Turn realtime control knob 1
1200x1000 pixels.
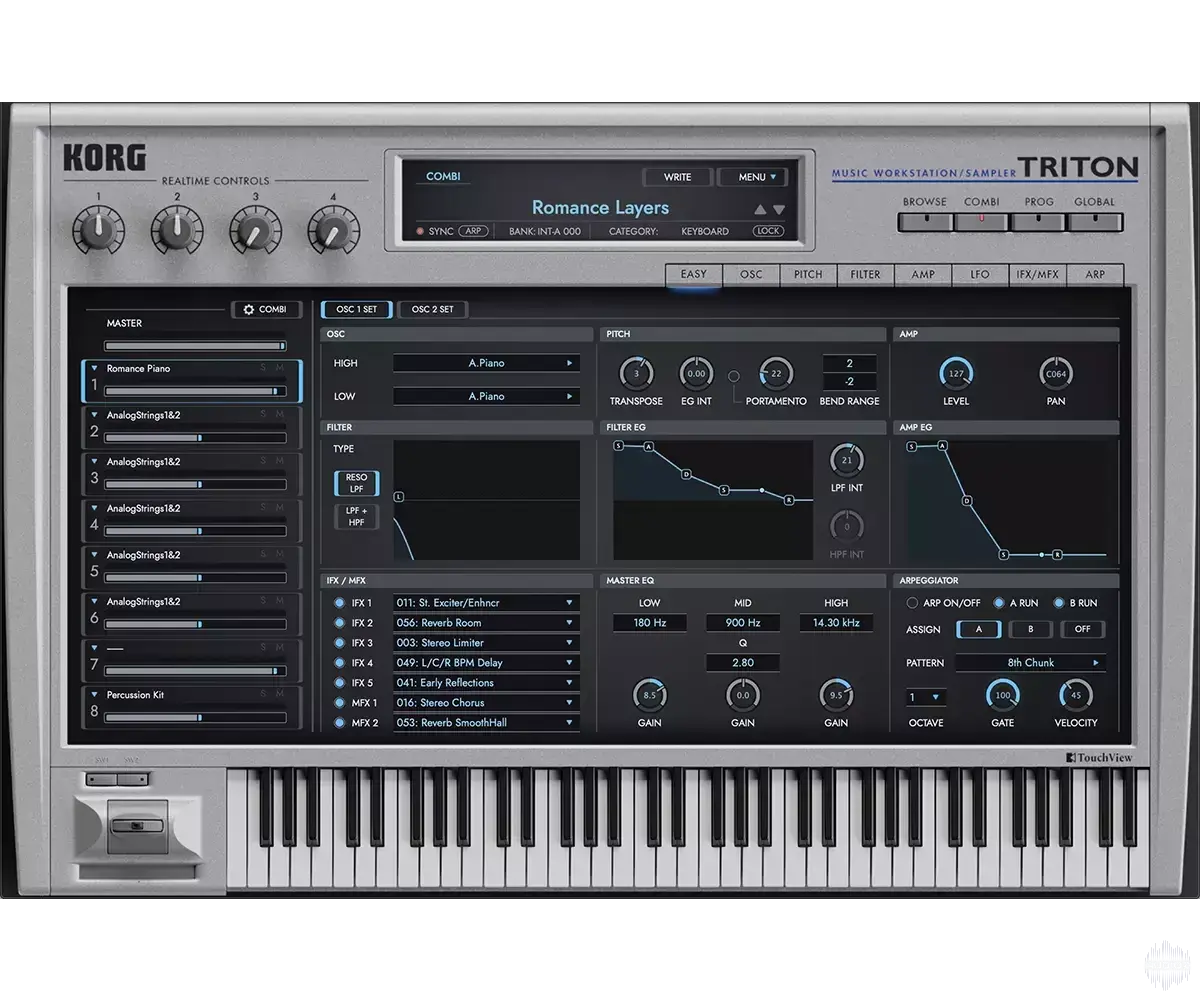[x=99, y=232]
